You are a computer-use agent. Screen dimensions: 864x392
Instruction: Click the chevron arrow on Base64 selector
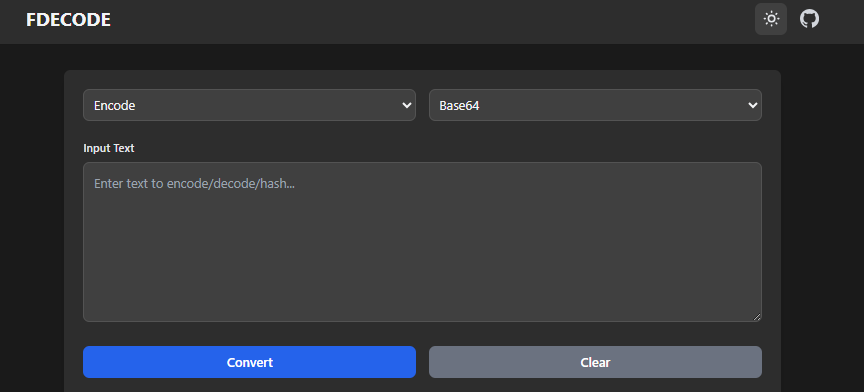point(753,105)
